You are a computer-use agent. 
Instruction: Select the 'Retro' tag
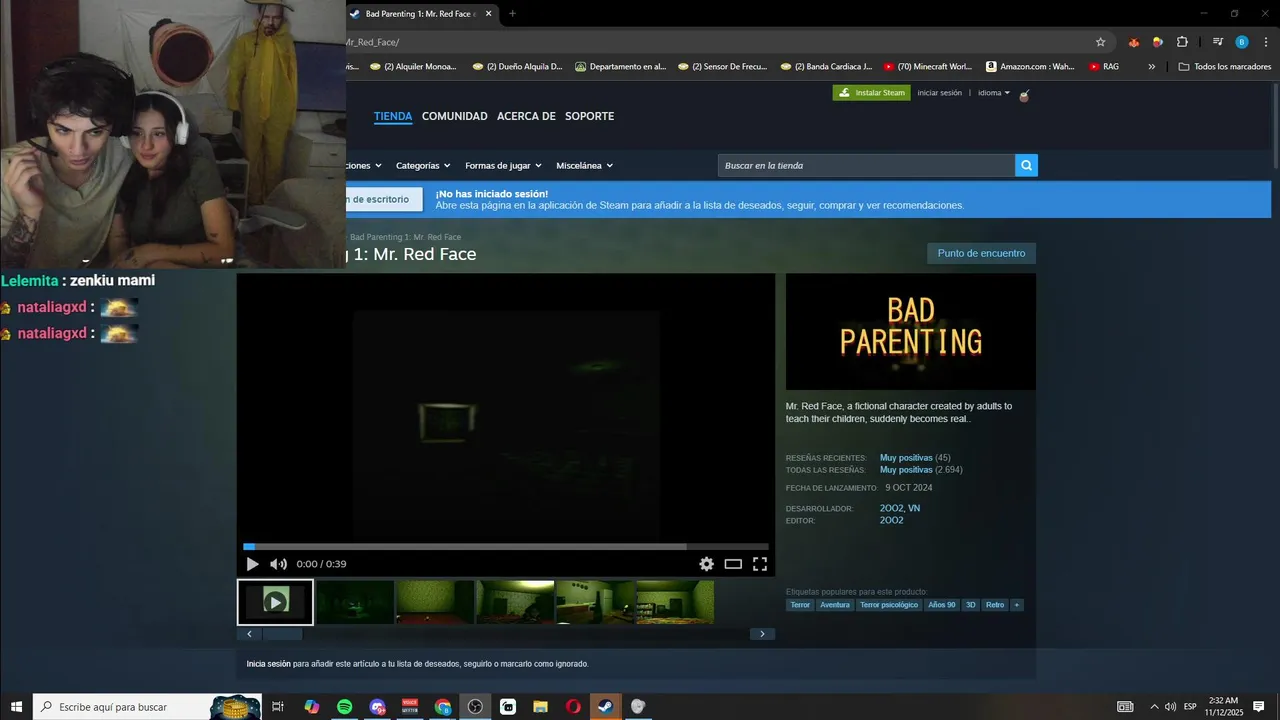coord(995,605)
